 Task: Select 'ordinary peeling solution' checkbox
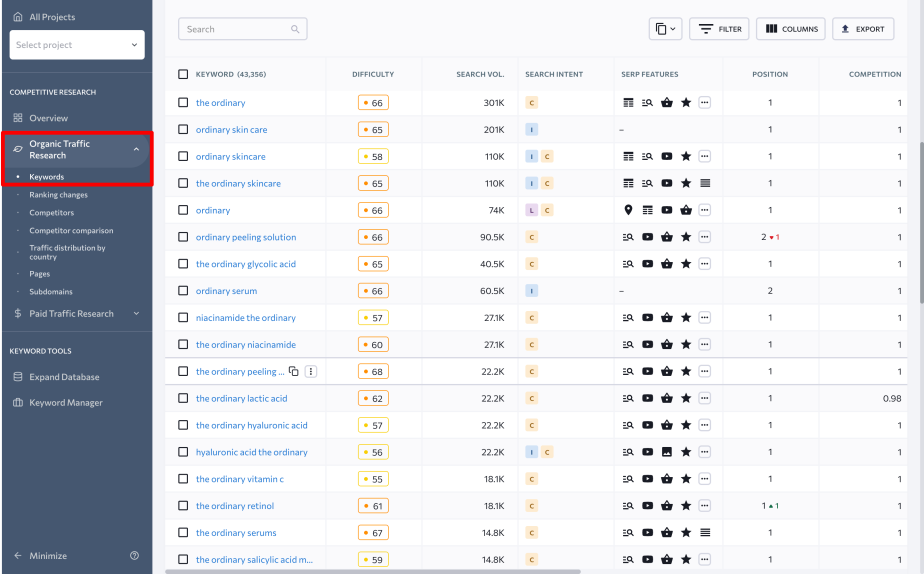click(183, 237)
